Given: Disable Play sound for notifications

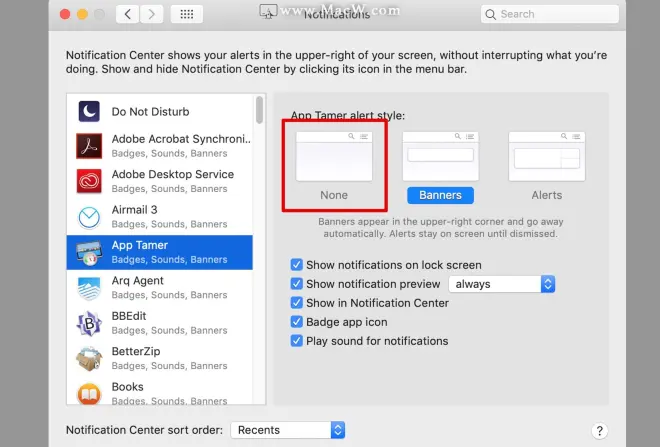Looking at the screenshot, I should [x=296, y=341].
